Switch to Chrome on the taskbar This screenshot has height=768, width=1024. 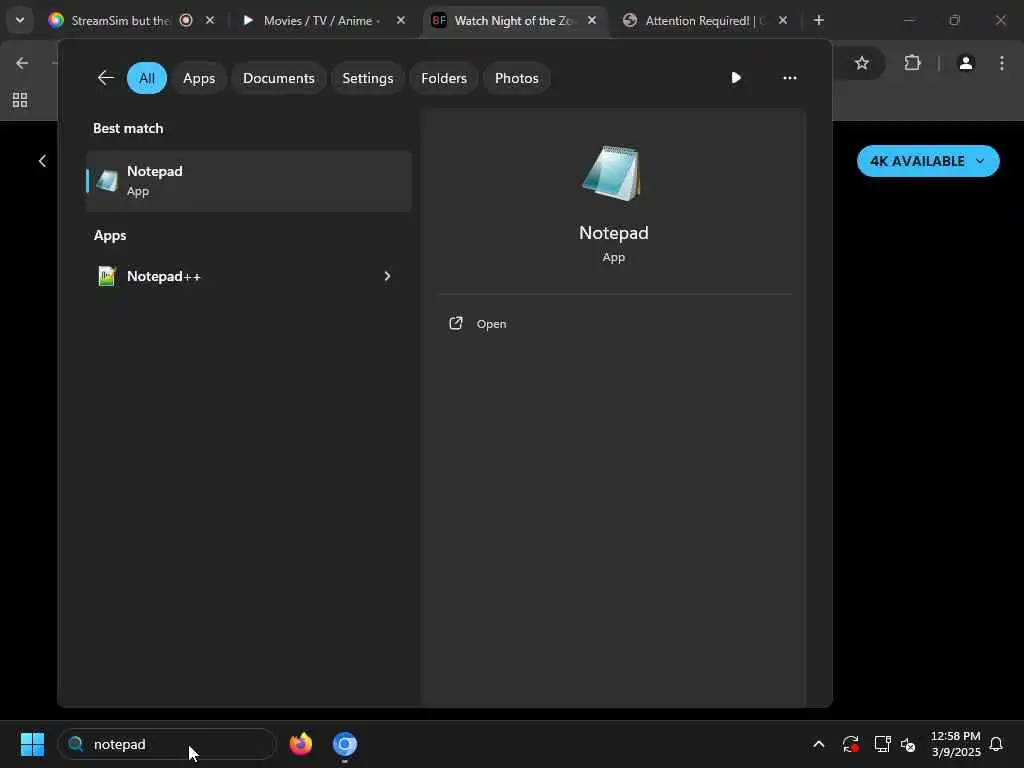click(345, 744)
